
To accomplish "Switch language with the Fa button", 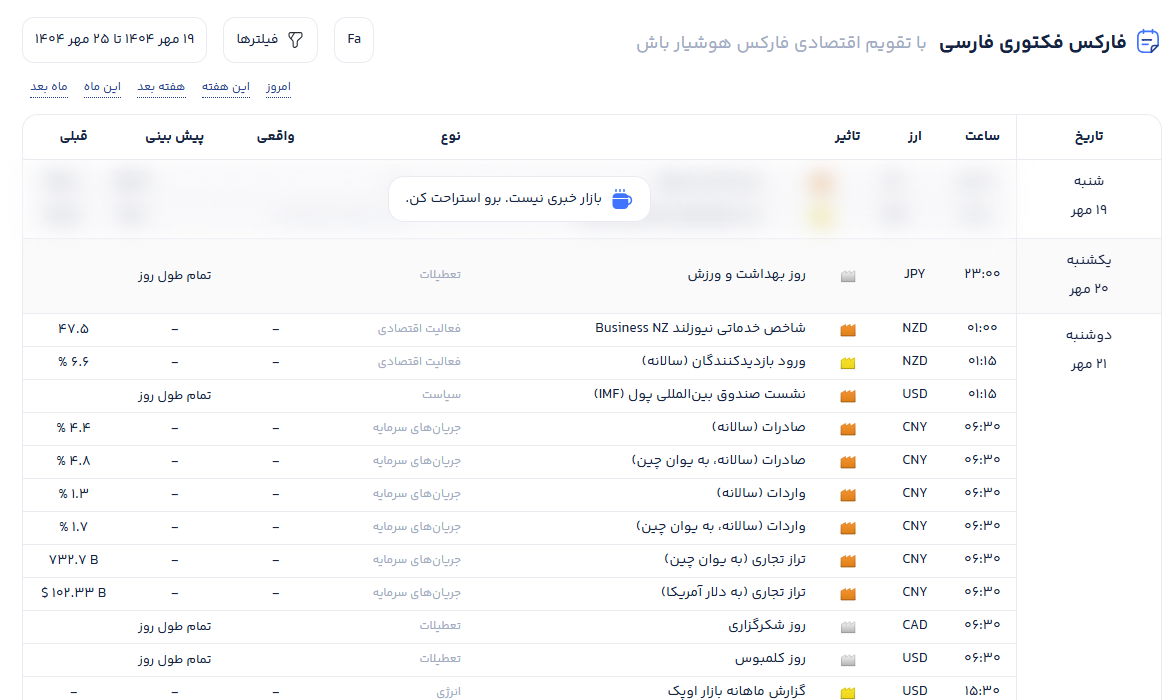I will [x=354, y=40].
